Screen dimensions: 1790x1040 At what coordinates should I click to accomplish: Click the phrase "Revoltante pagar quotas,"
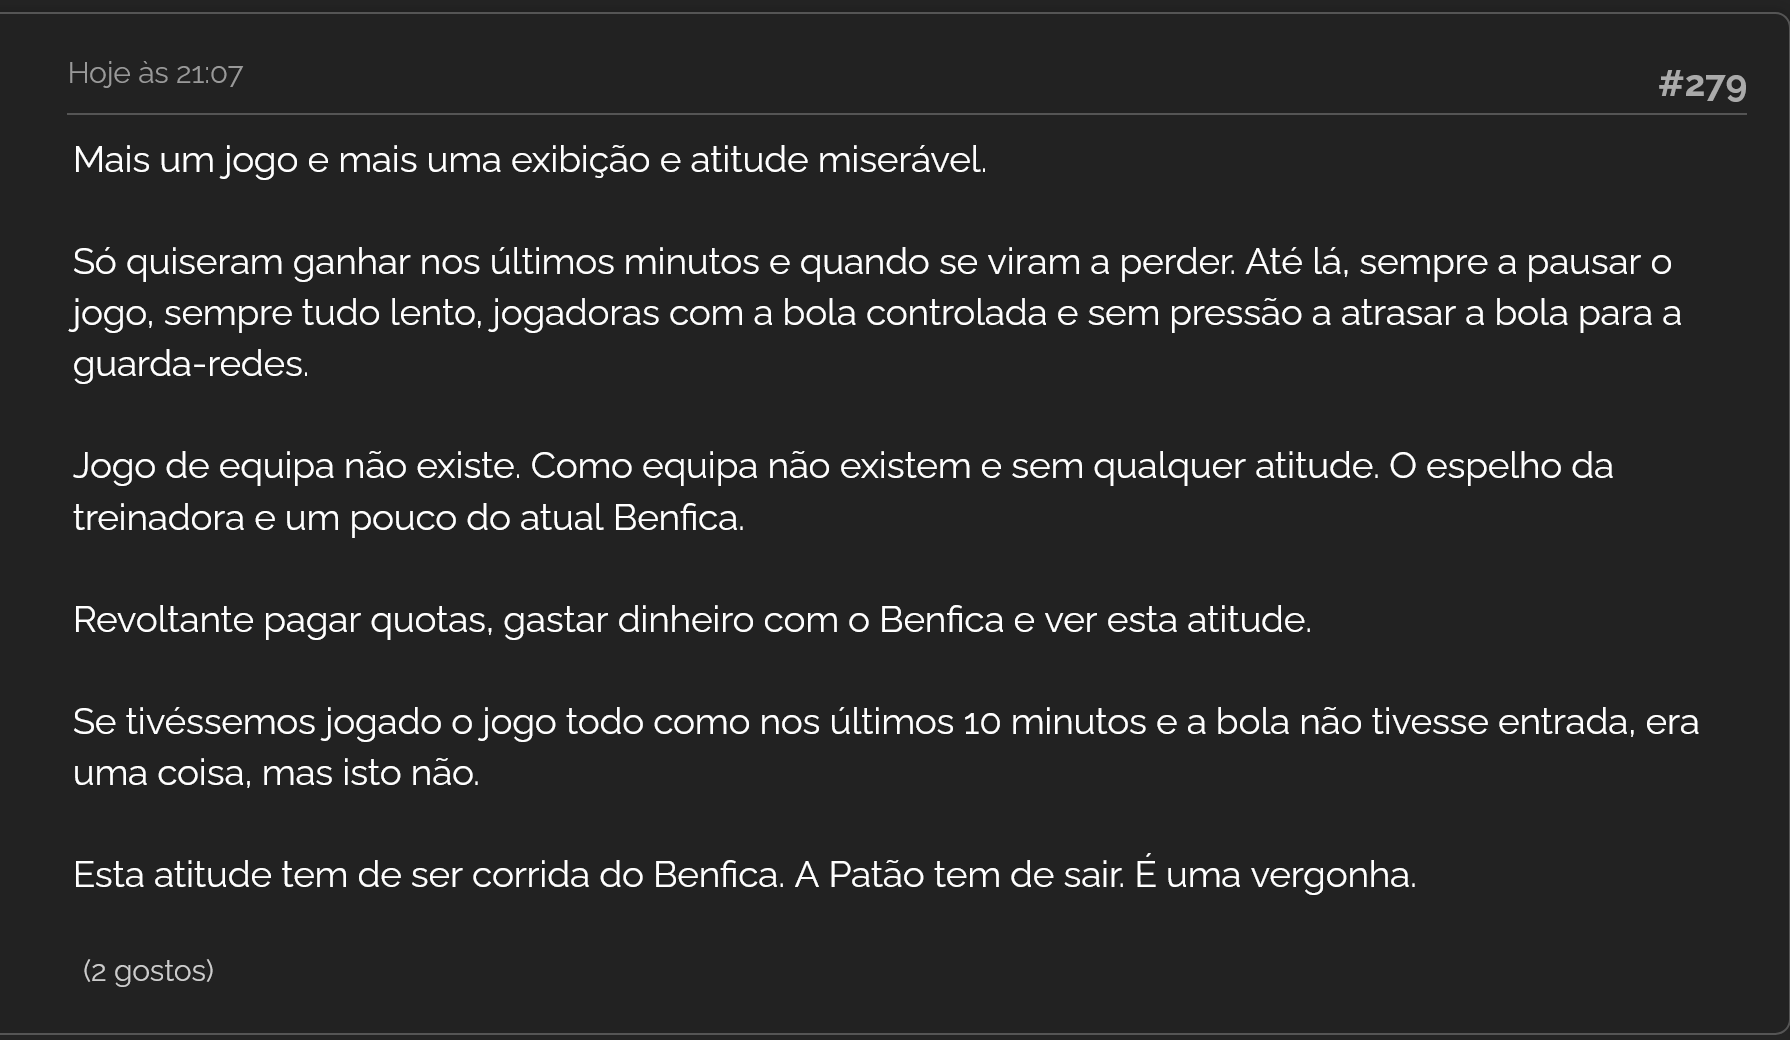click(283, 620)
